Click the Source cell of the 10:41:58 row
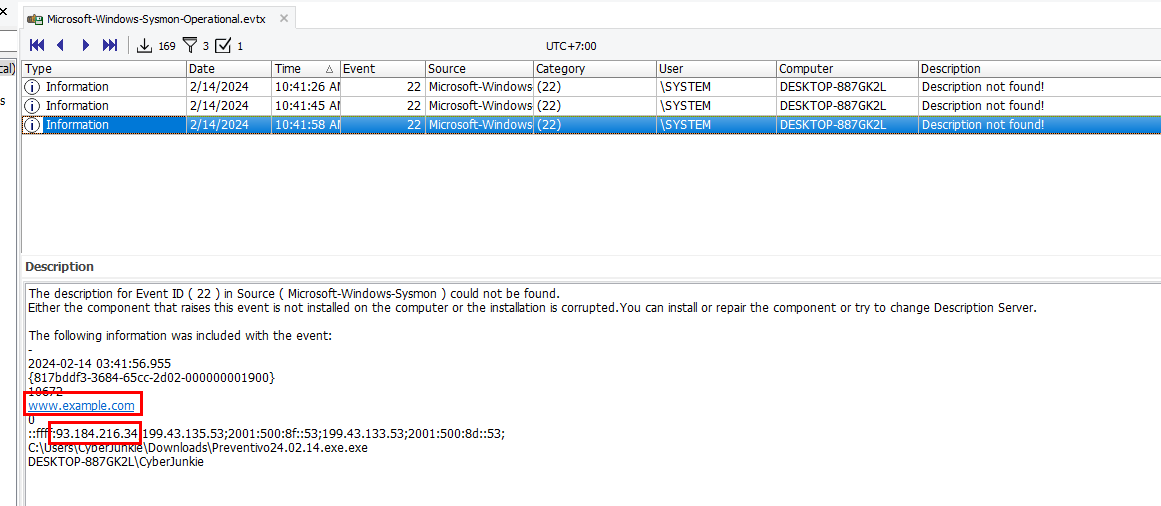This screenshot has width=1161, height=506. 479,125
